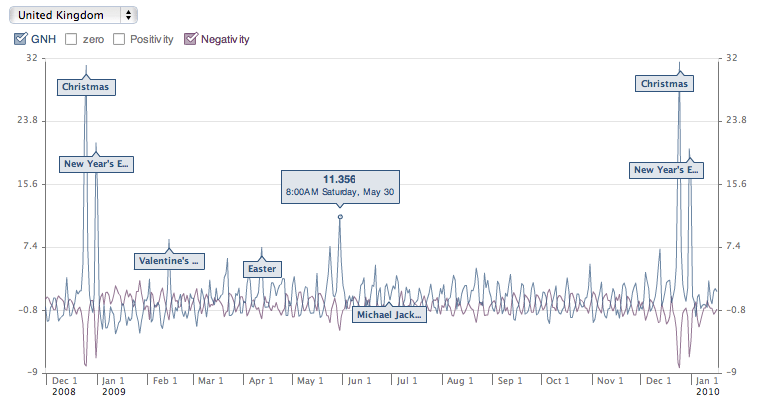This screenshot has width=761, height=400.
Task: Select the first New Year's Eve annotation
Action: (96, 164)
